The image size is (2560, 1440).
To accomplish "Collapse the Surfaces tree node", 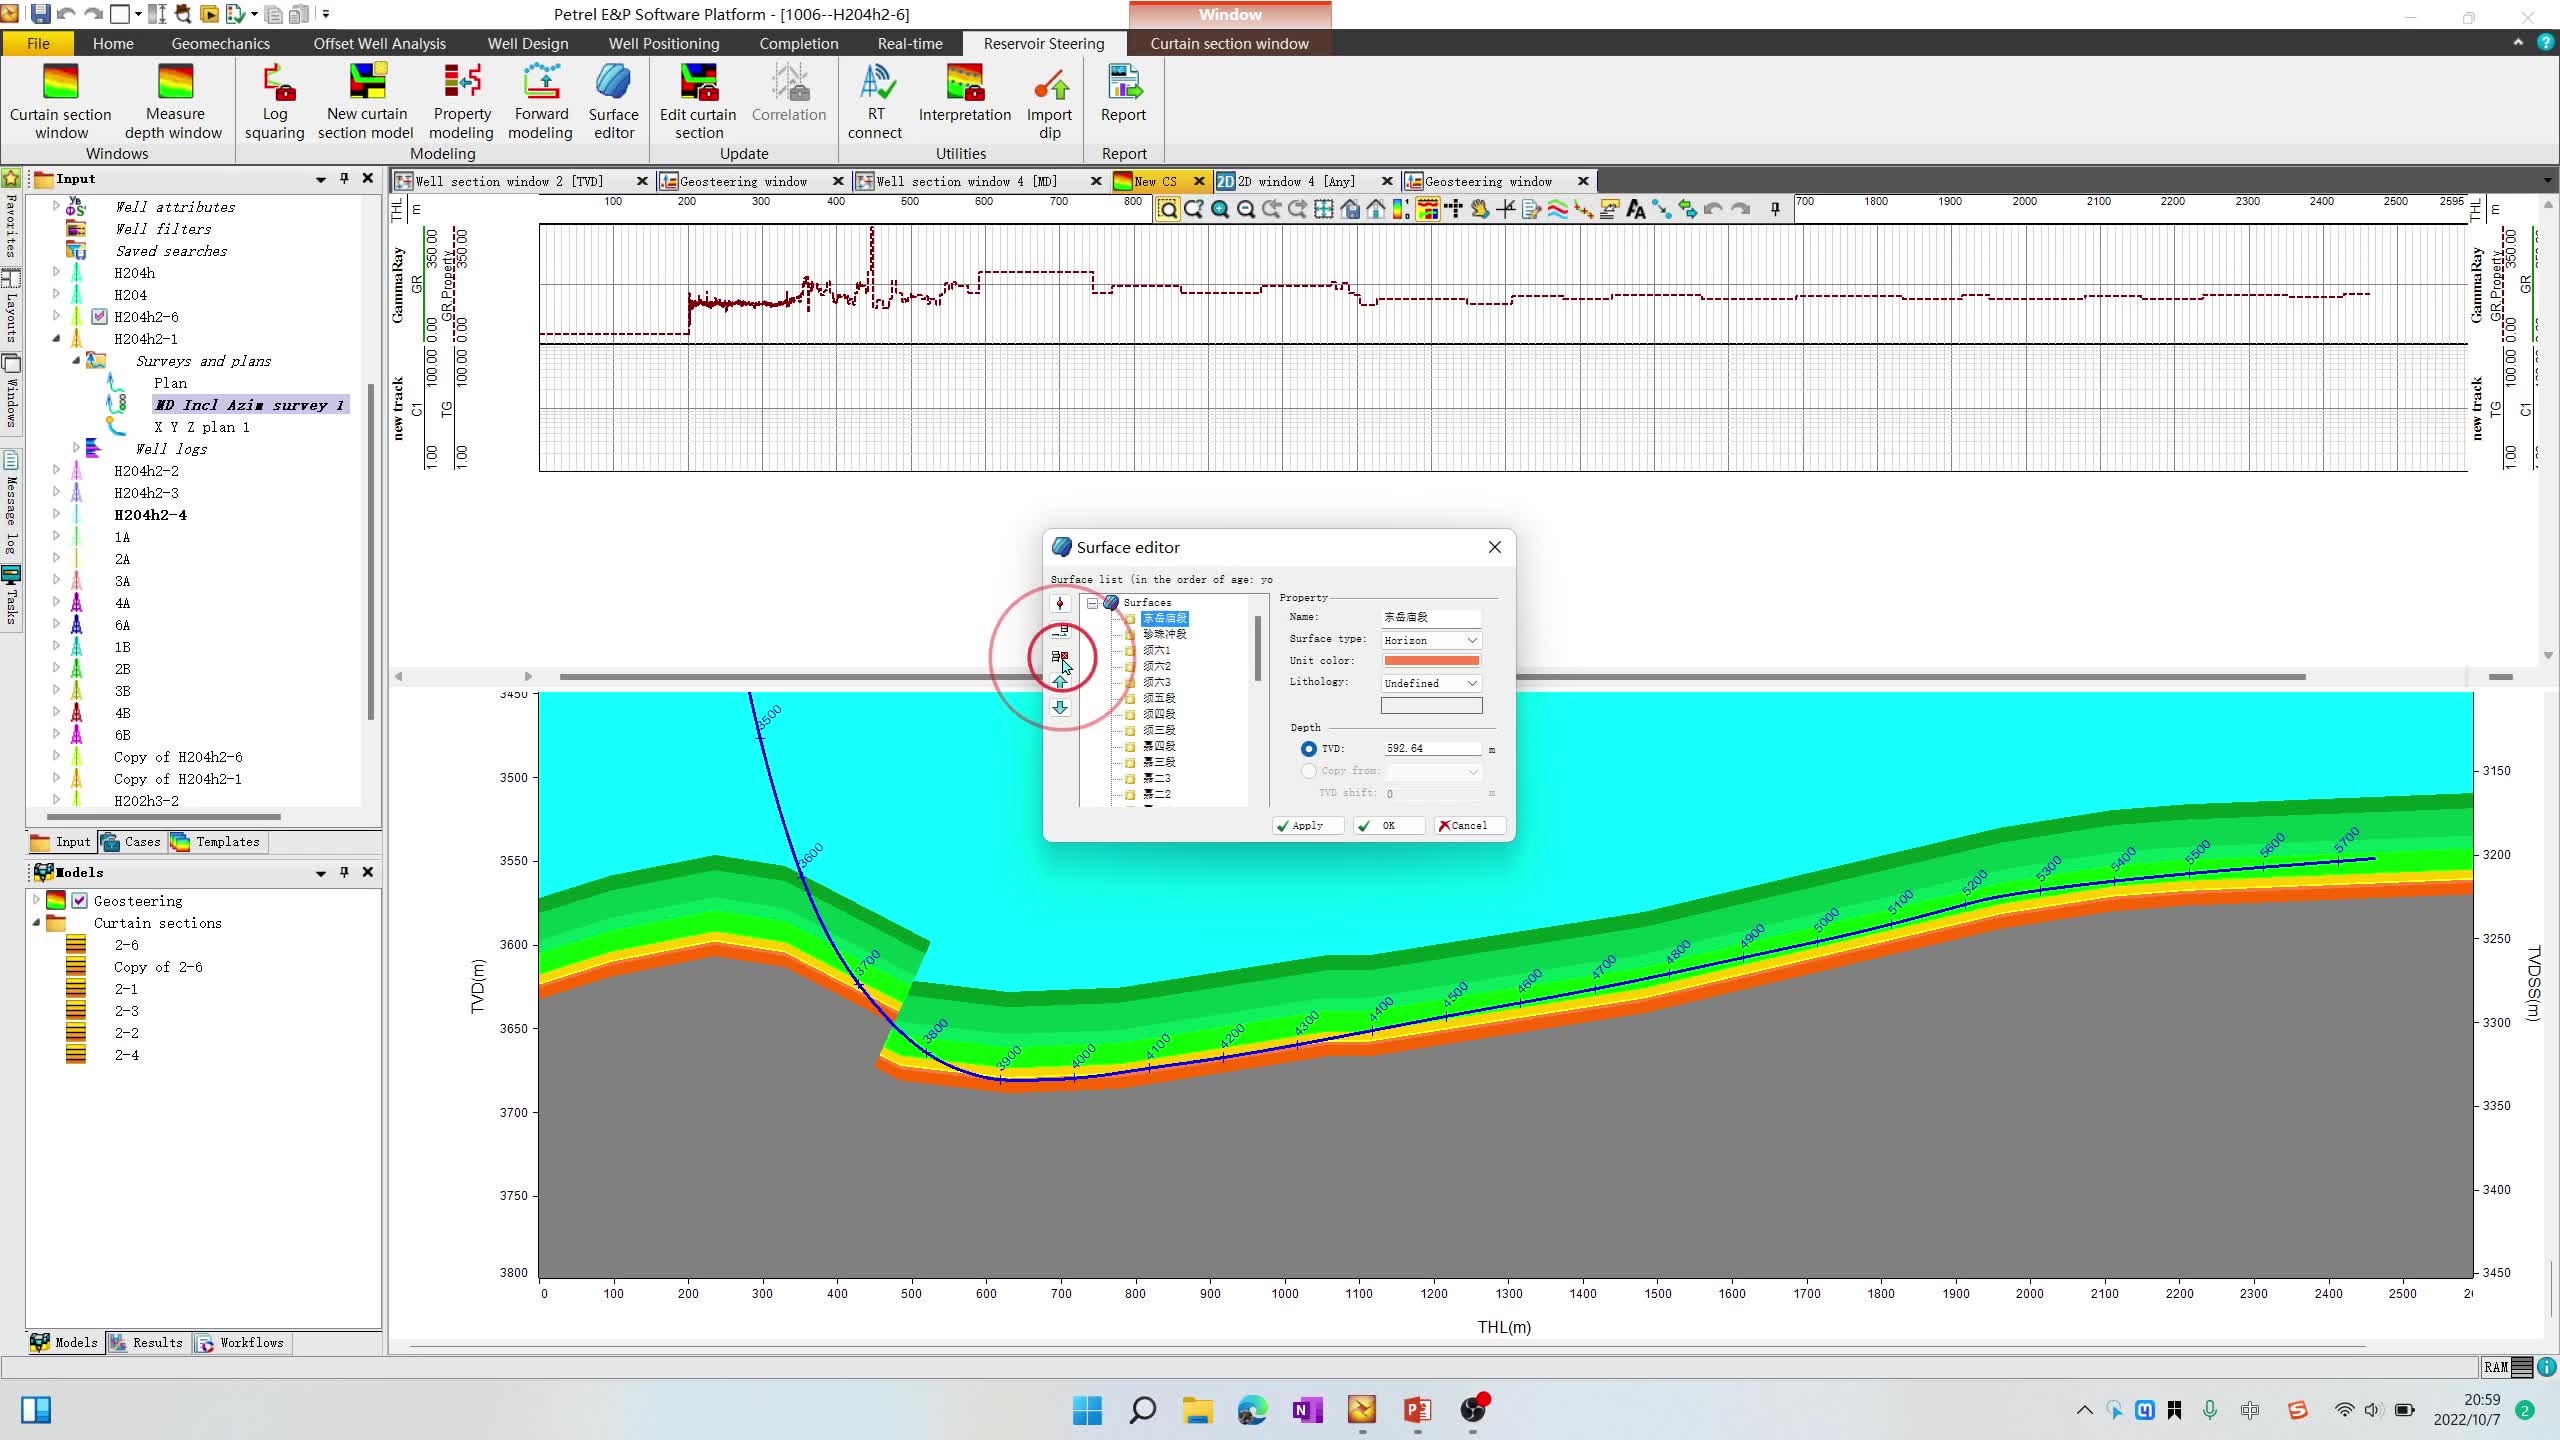I will click(x=1093, y=603).
